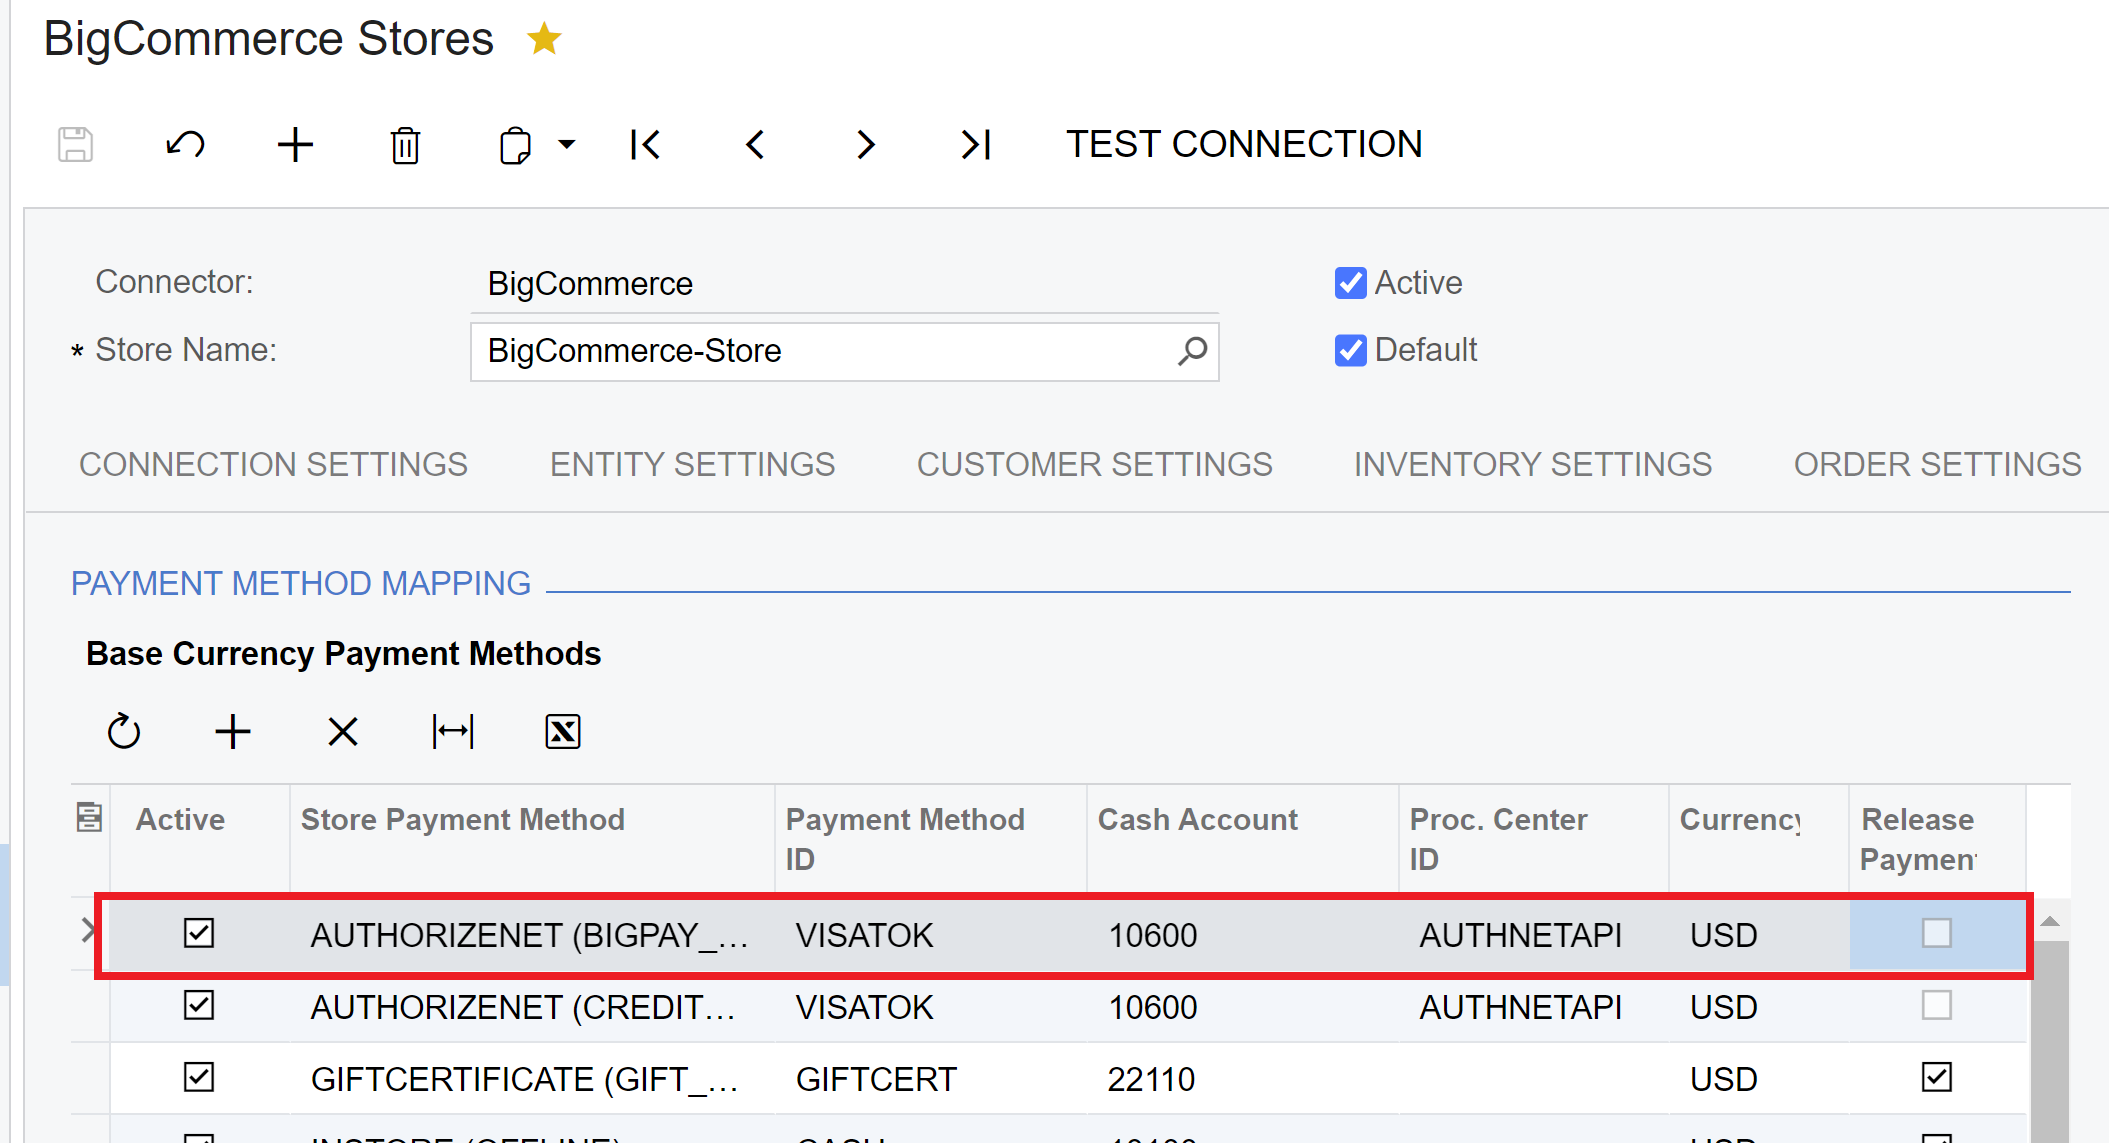
Task: Click AUTHNETAPI in the CREDIT row
Action: tap(1521, 1007)
